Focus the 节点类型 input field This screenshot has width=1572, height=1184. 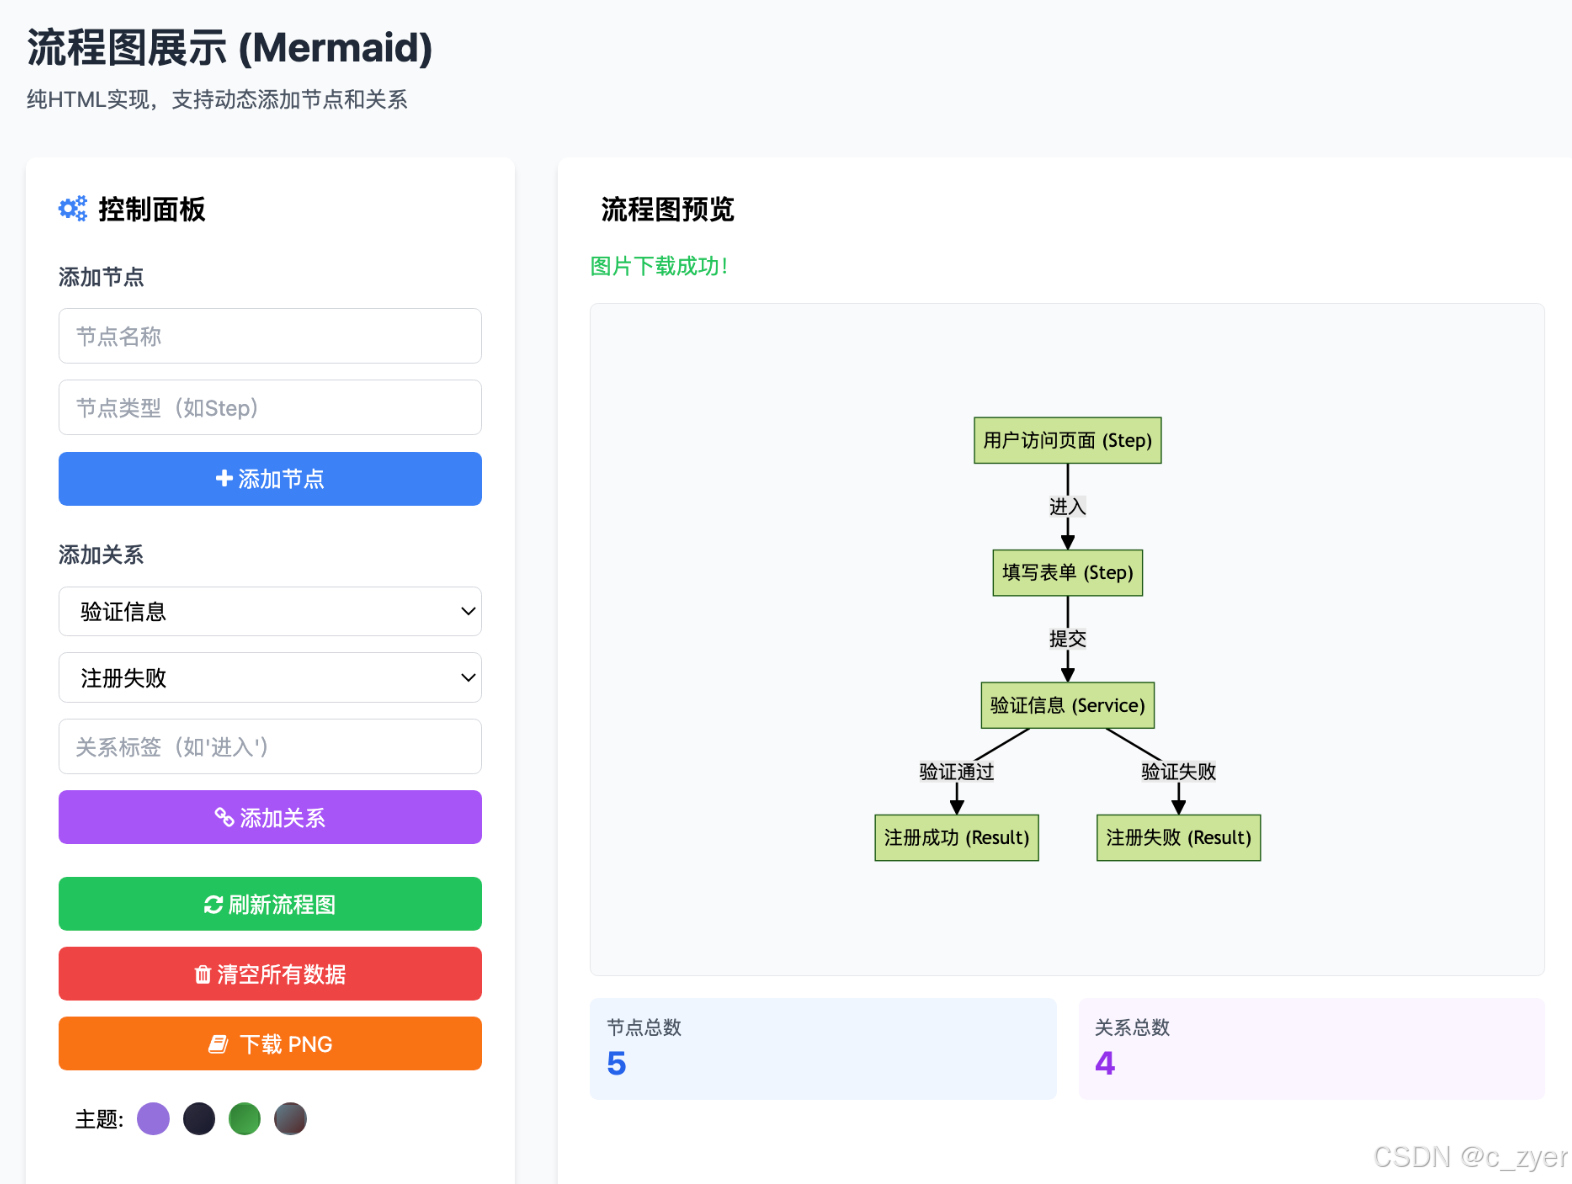point(270,407)
